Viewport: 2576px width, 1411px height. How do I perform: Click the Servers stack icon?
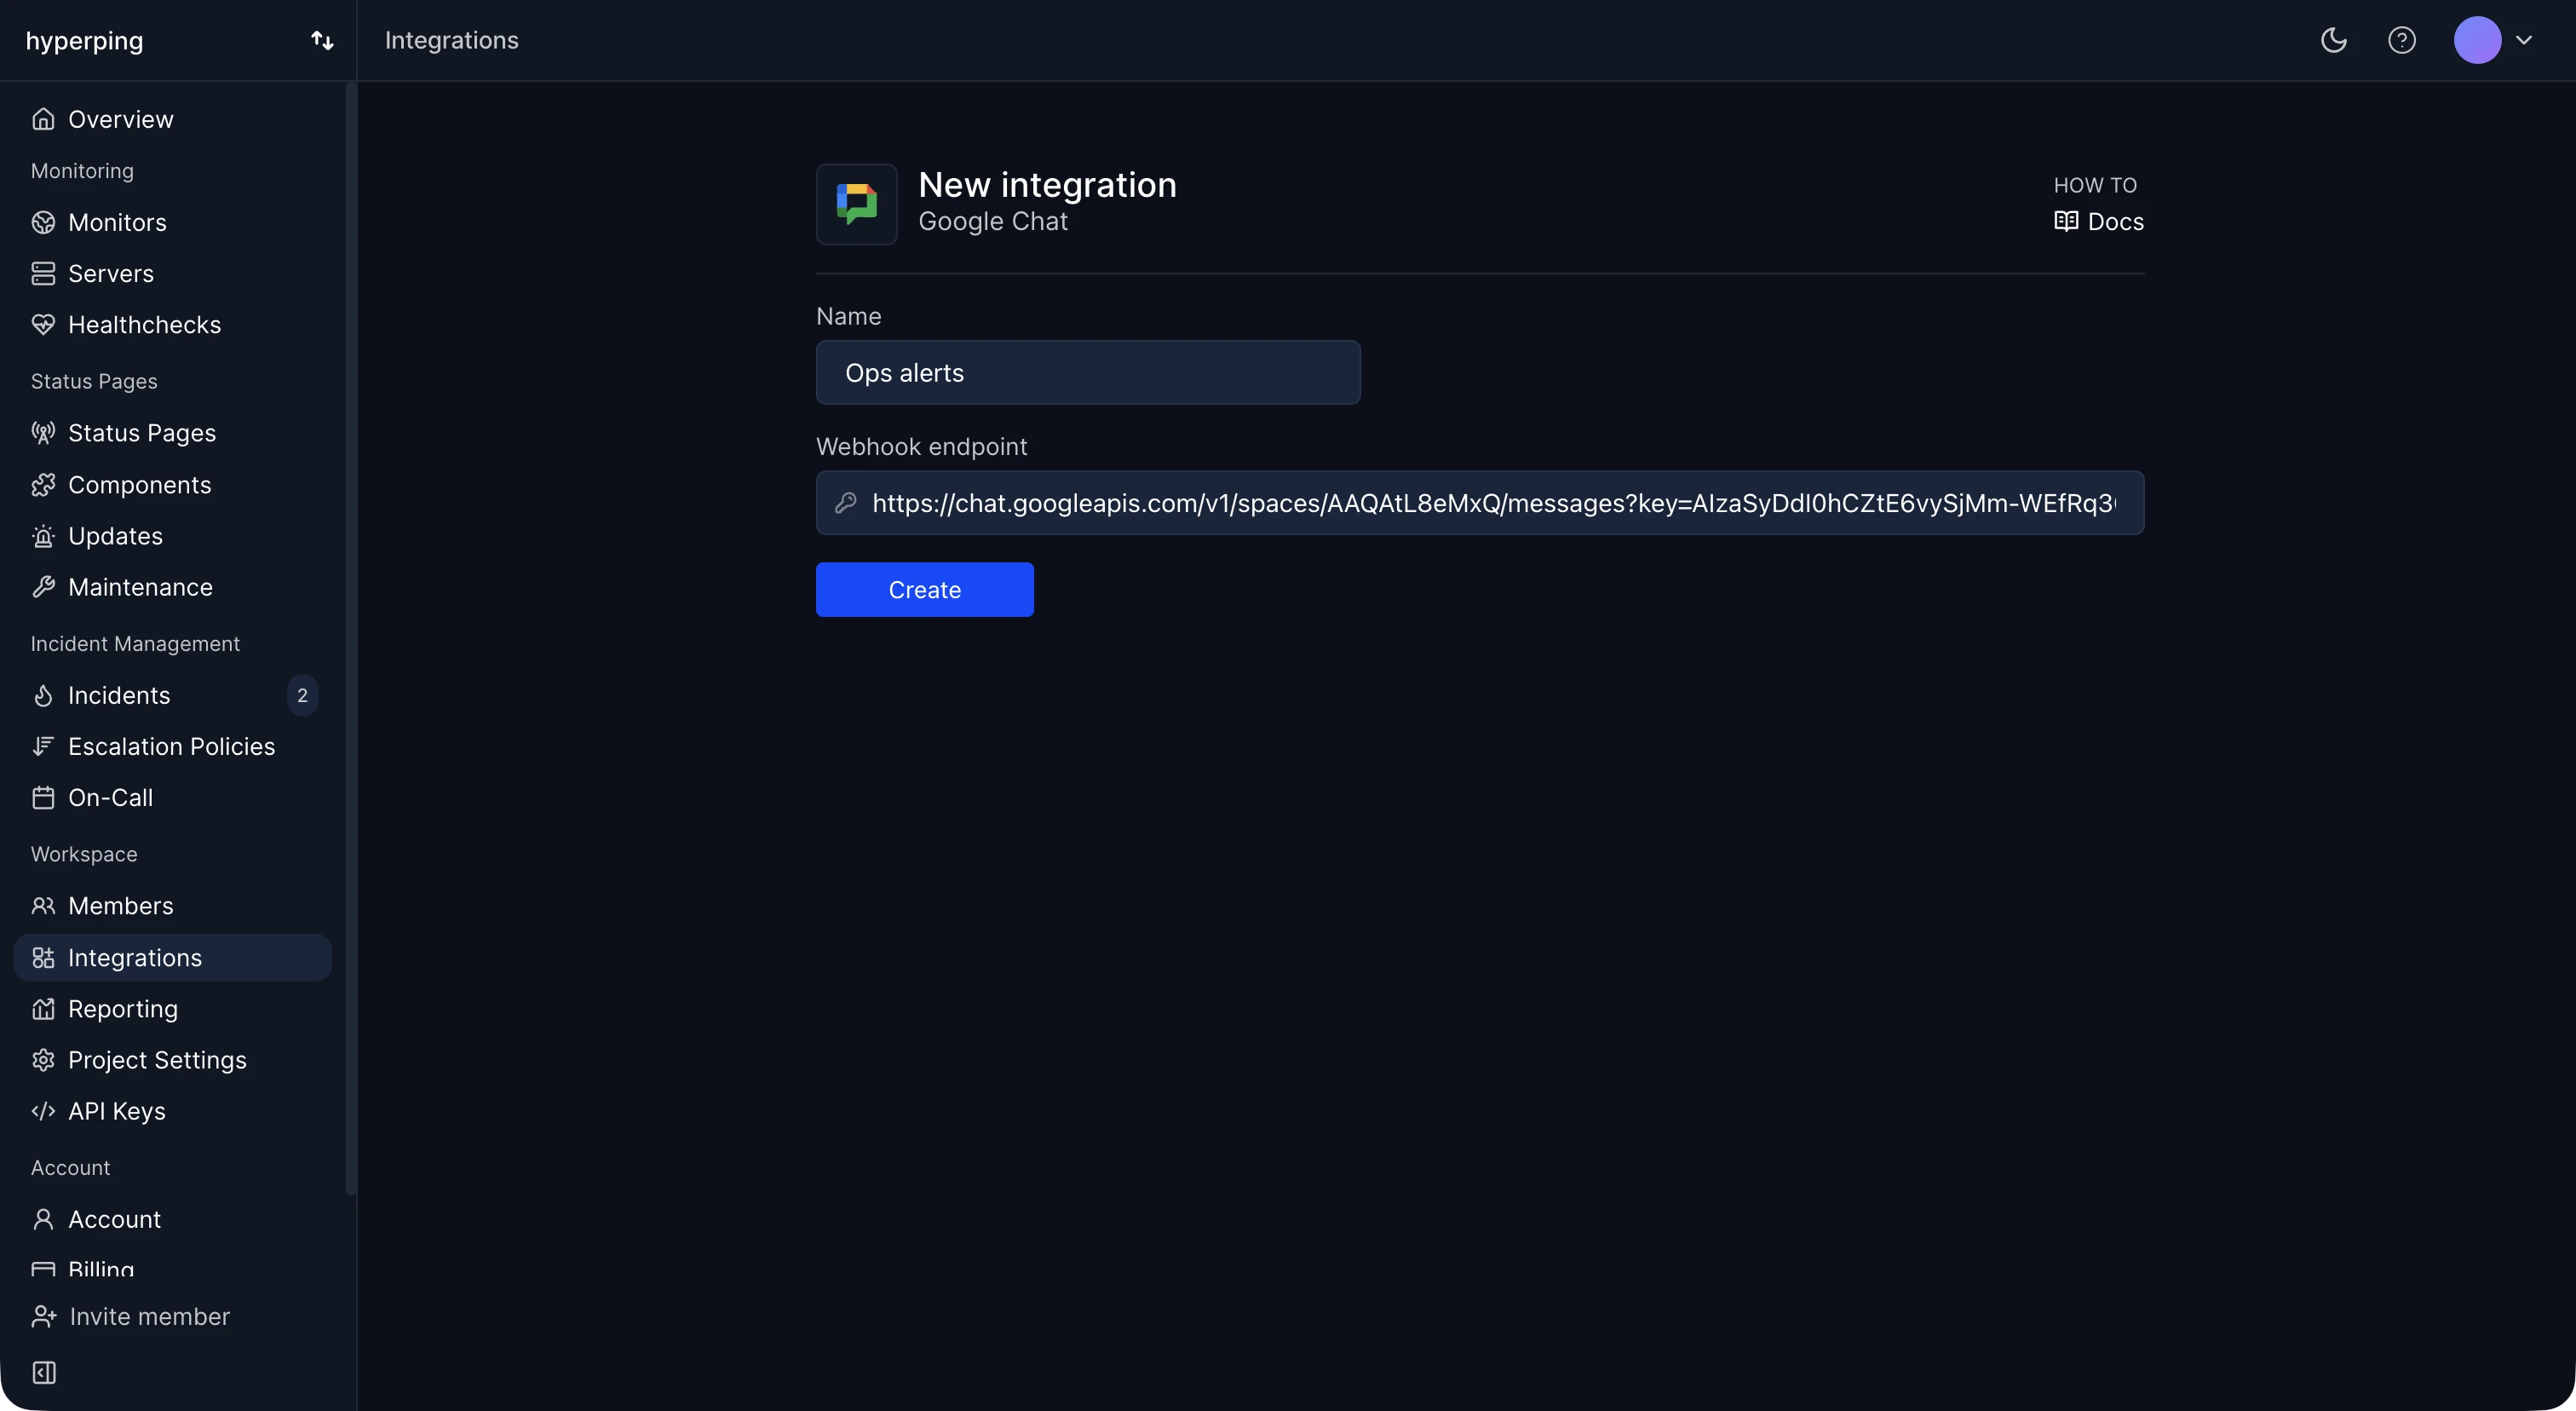[x=43, y=273]
